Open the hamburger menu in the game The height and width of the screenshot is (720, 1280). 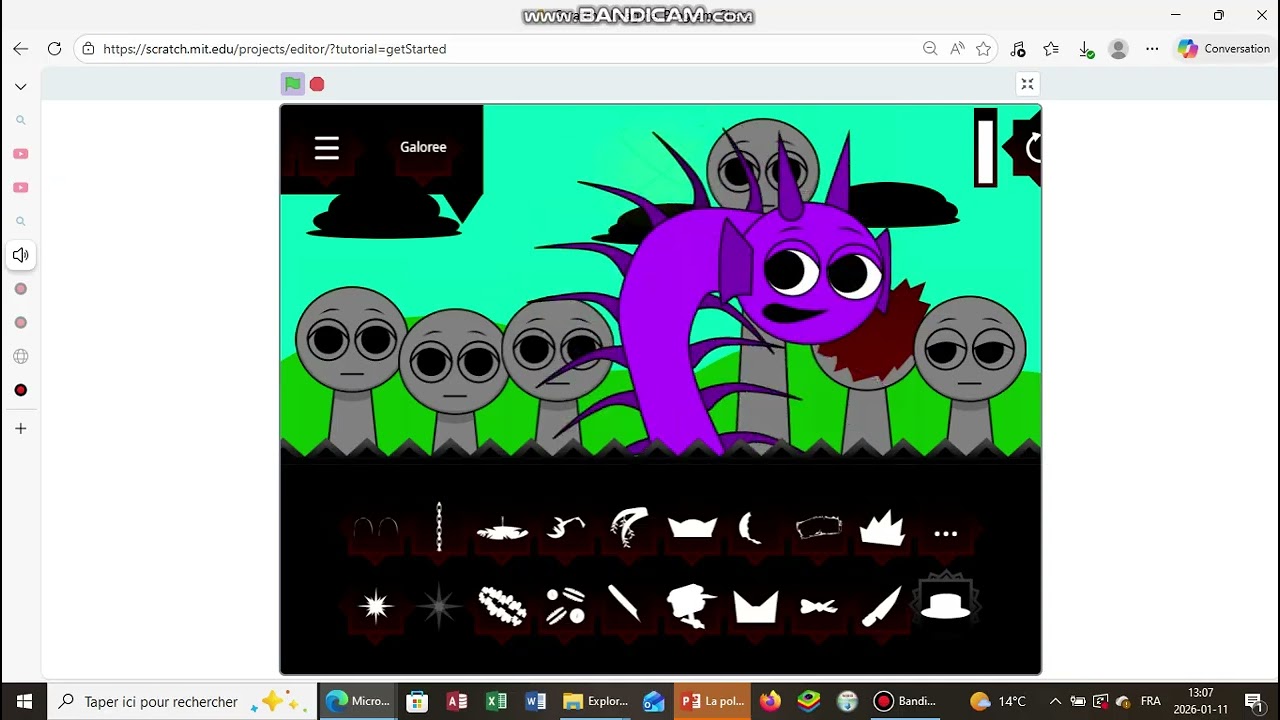coord(327,148)
